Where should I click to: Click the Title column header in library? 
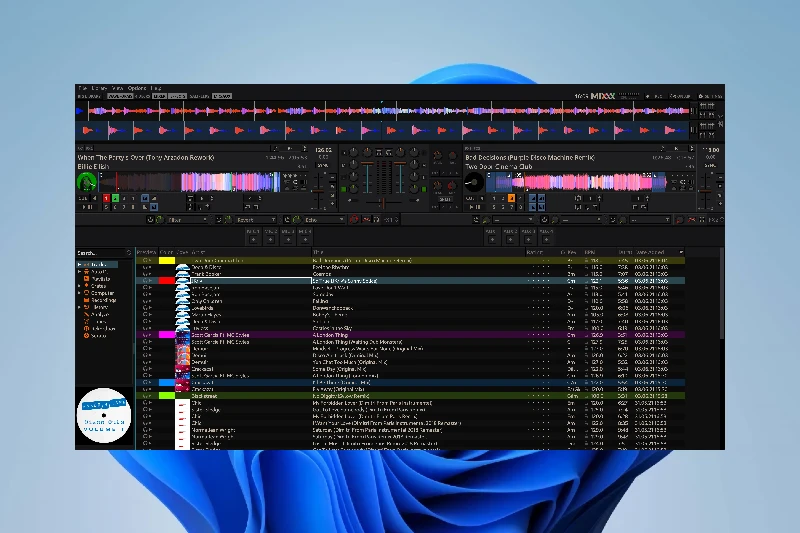(318, 252)
